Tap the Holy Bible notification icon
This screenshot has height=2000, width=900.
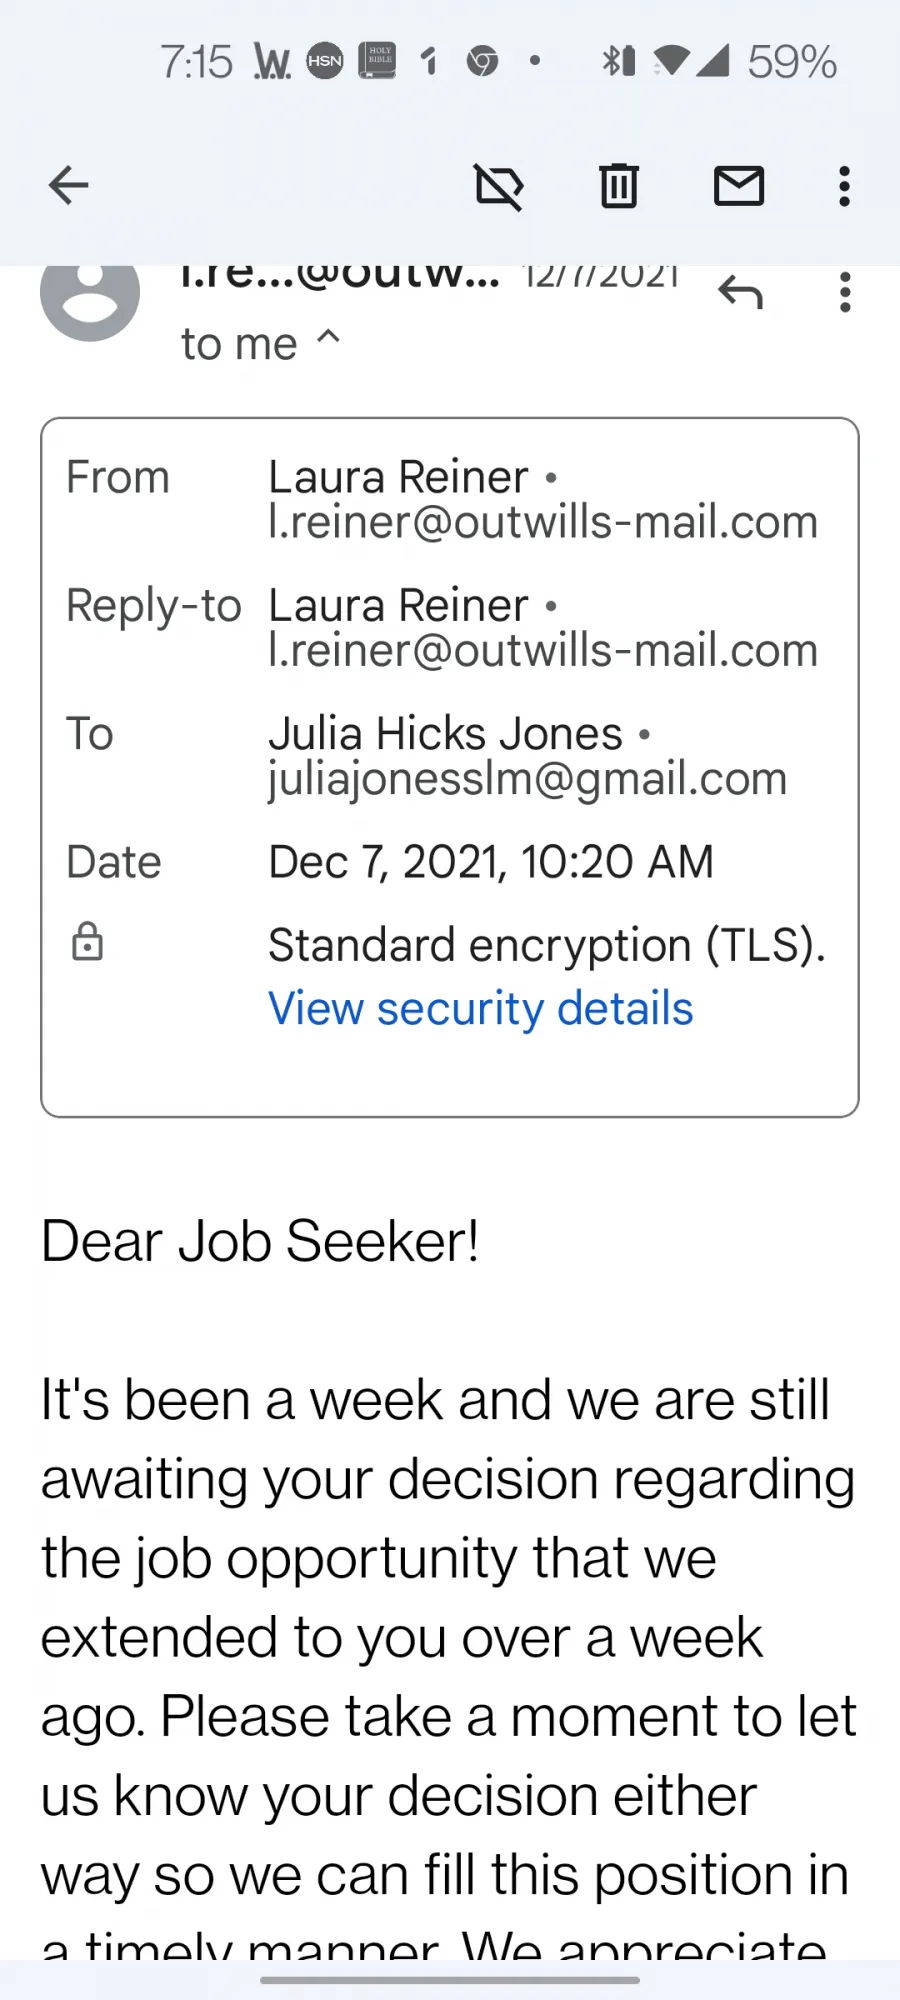[377, 61]
